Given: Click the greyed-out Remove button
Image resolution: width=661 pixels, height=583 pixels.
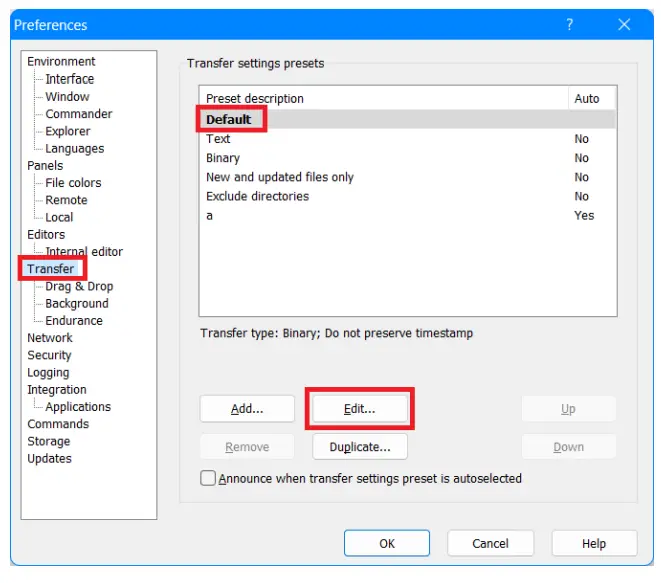Looking at the screenshot, I should [247, 447].
